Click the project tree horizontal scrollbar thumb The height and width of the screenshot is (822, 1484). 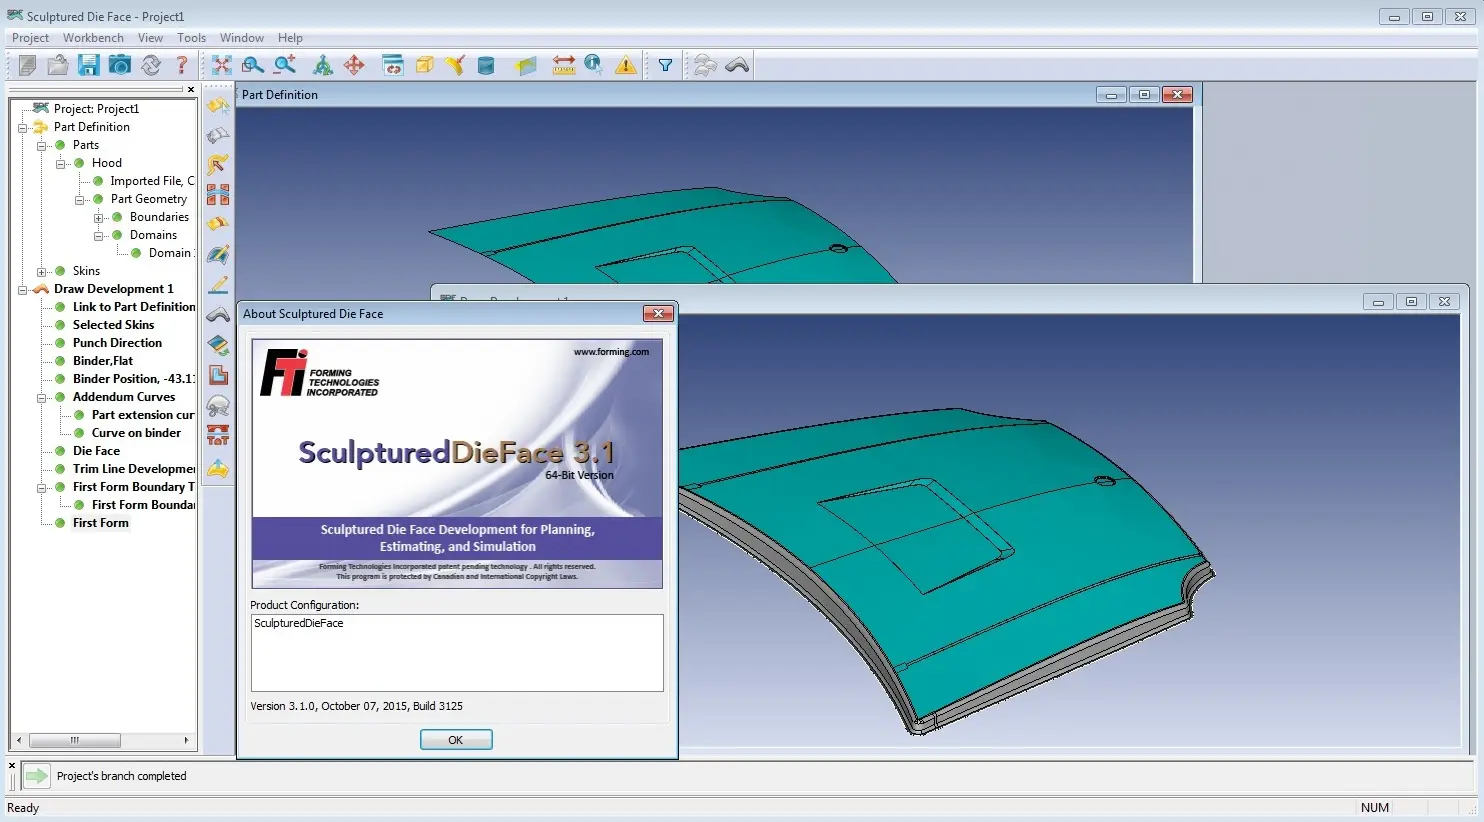pyautogui.click(x=75, y=741)
